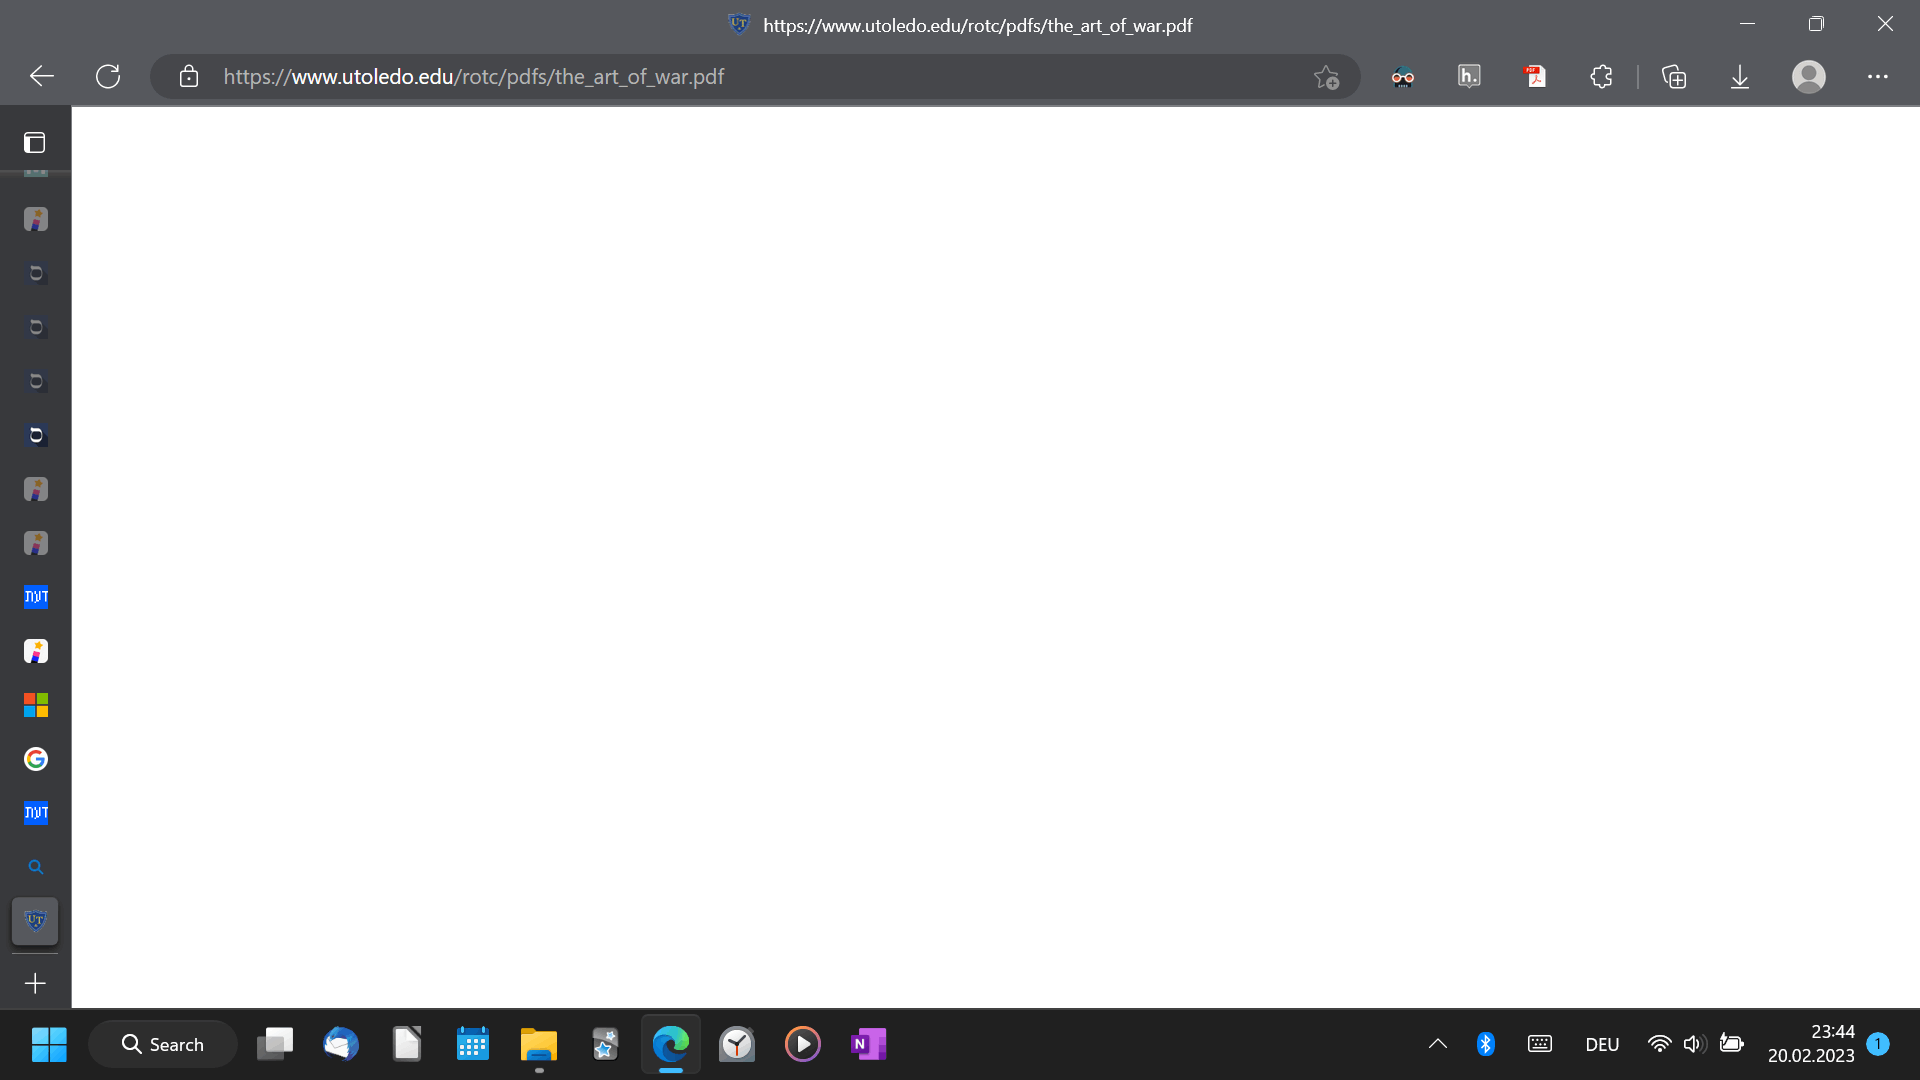Image resolution: width=1920 pixels, height=1080 pixels.
Task: Open OneNote from the taskbar
Action: [x=868, y=1044]
